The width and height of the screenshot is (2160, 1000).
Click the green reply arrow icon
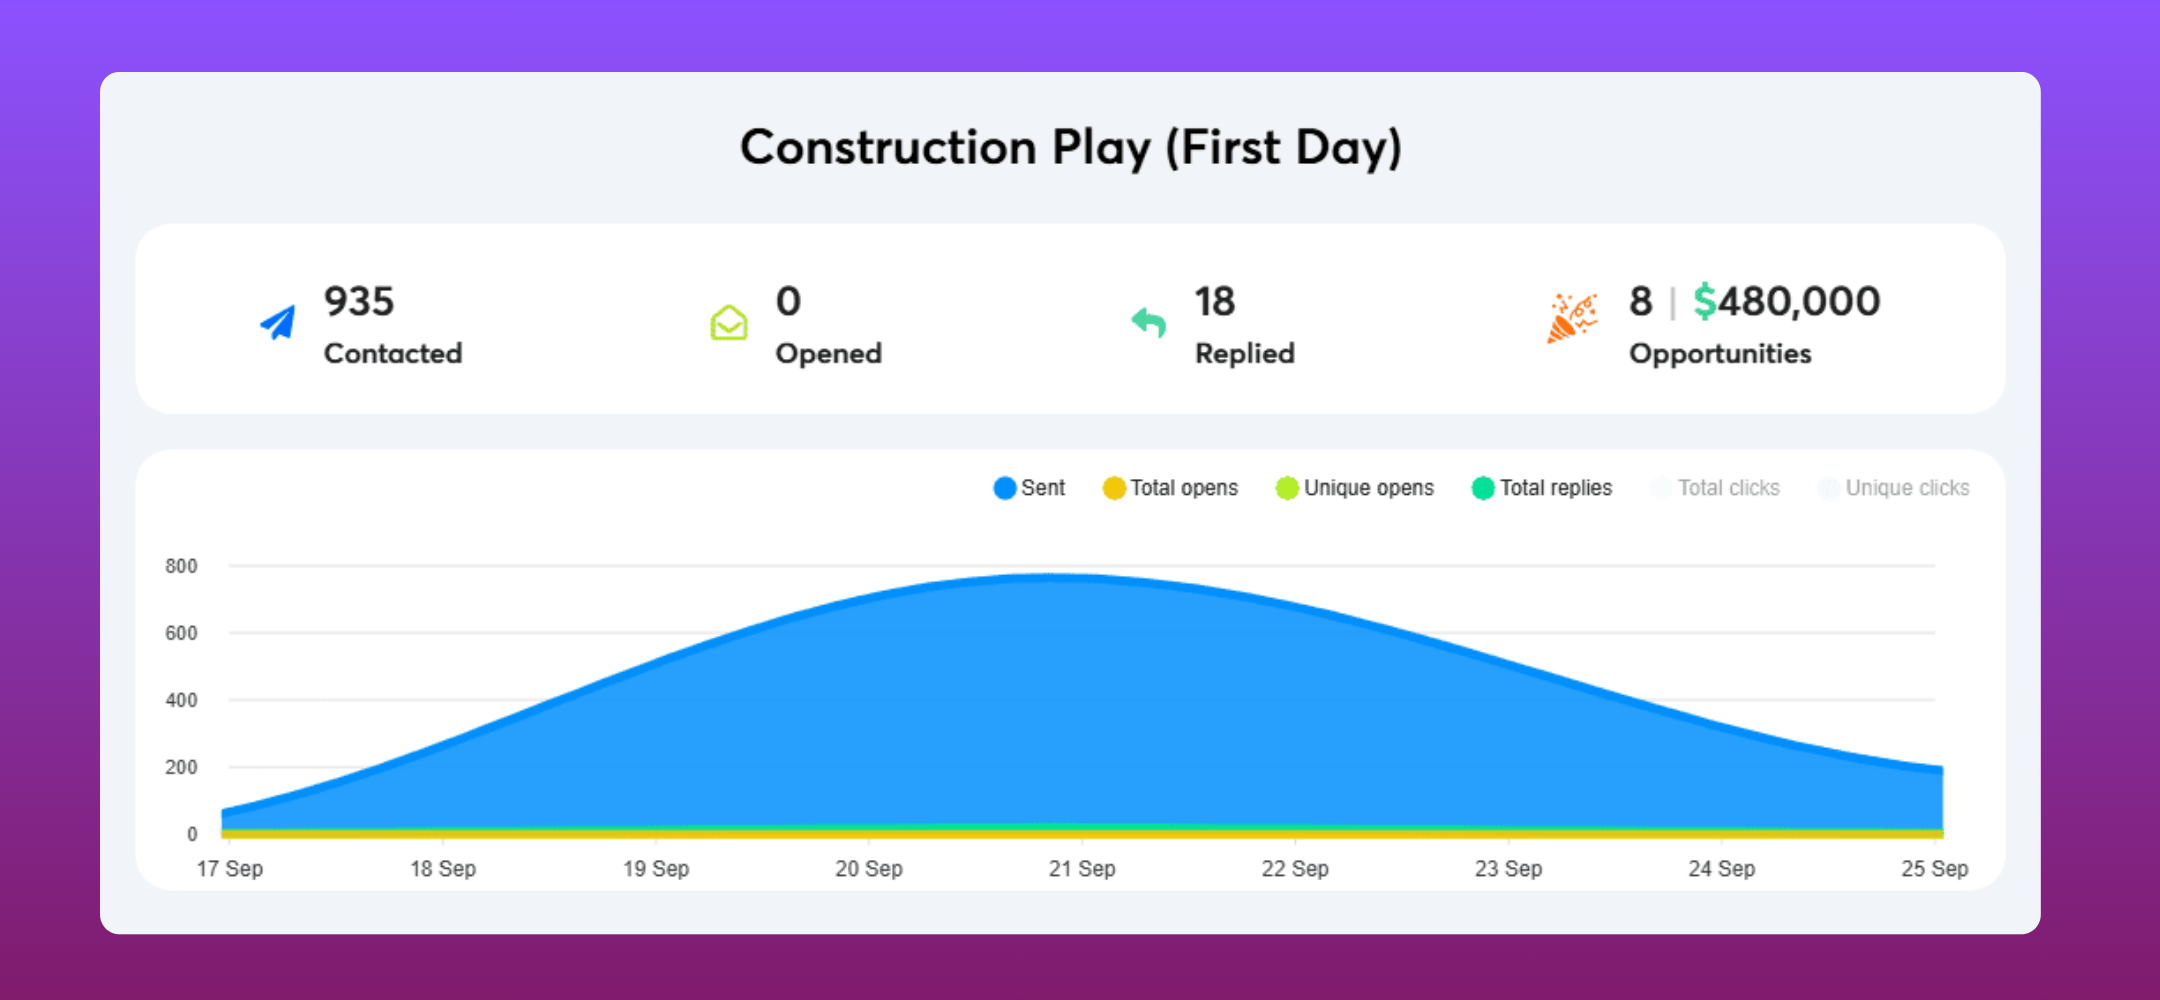pyautogui.click(x=1149, y=322)
